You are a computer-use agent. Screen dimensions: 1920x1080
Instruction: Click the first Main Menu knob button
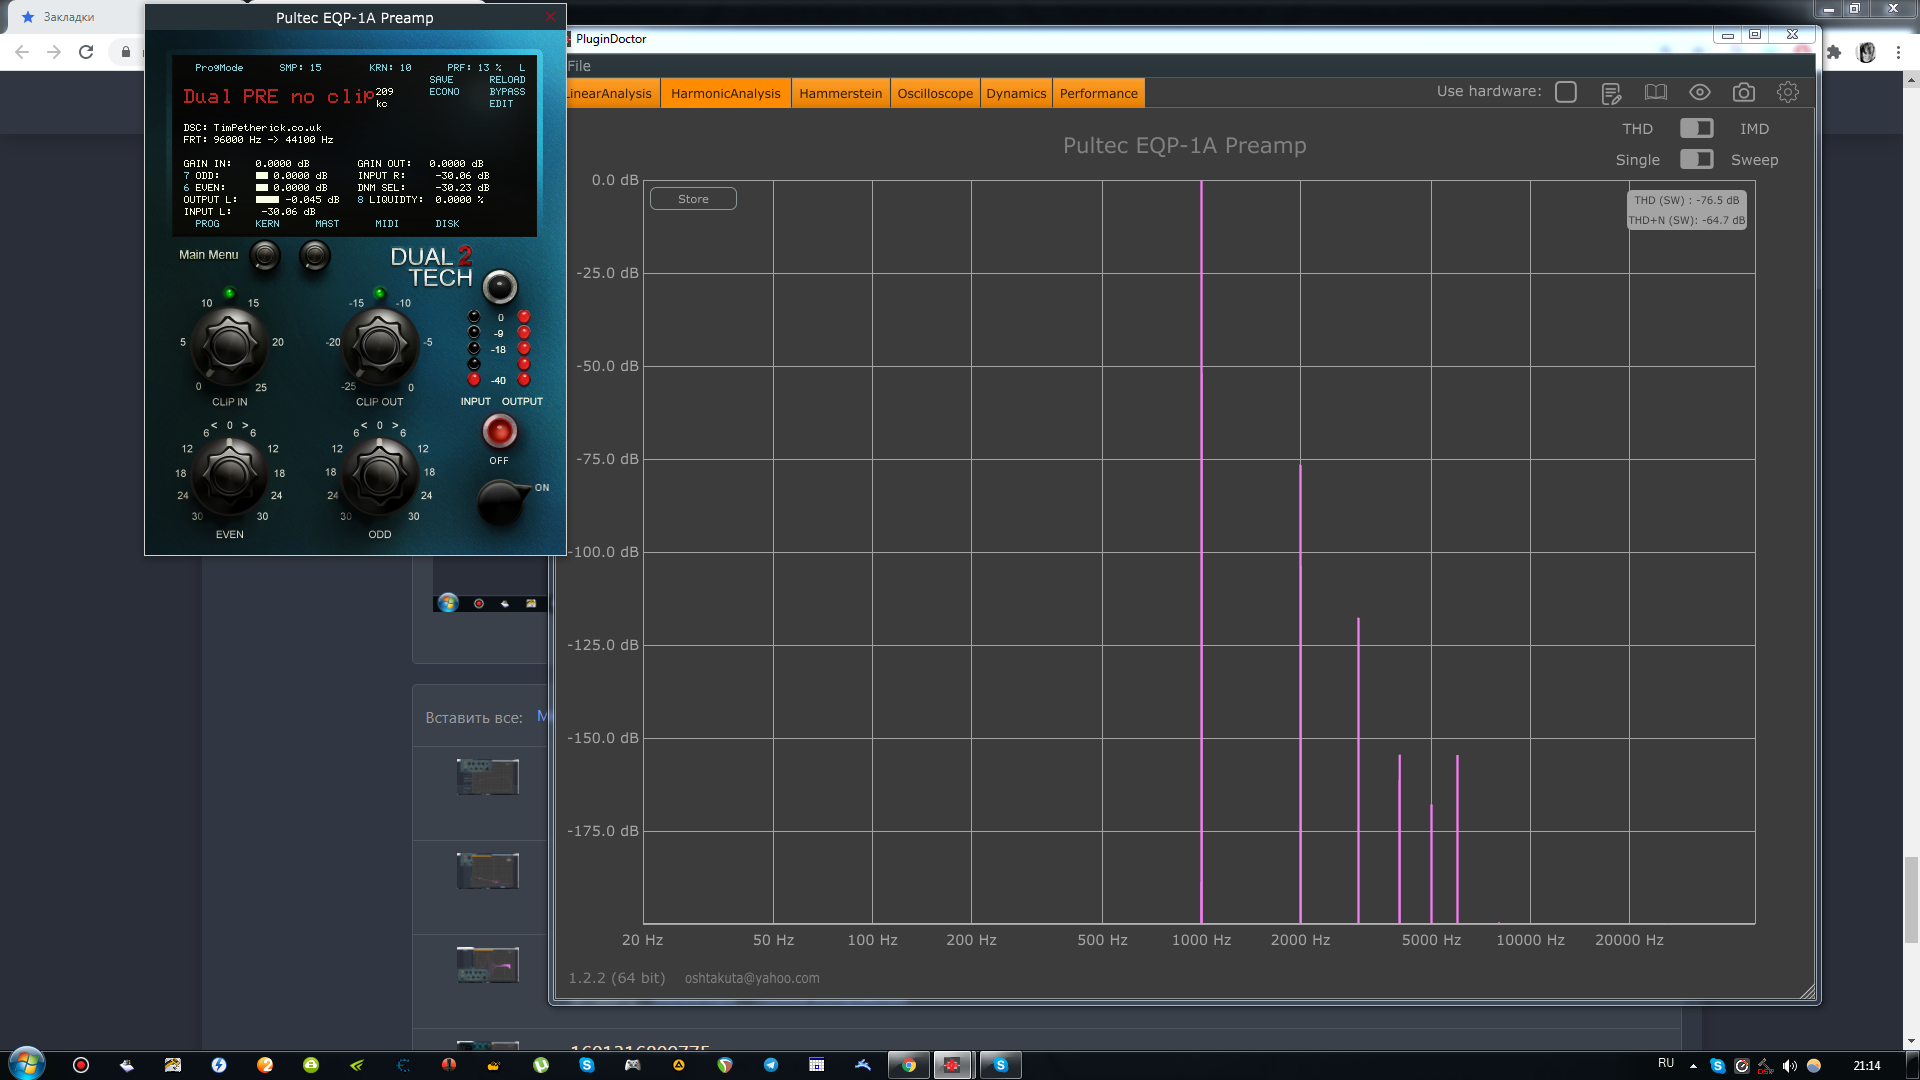pos(265,256)
